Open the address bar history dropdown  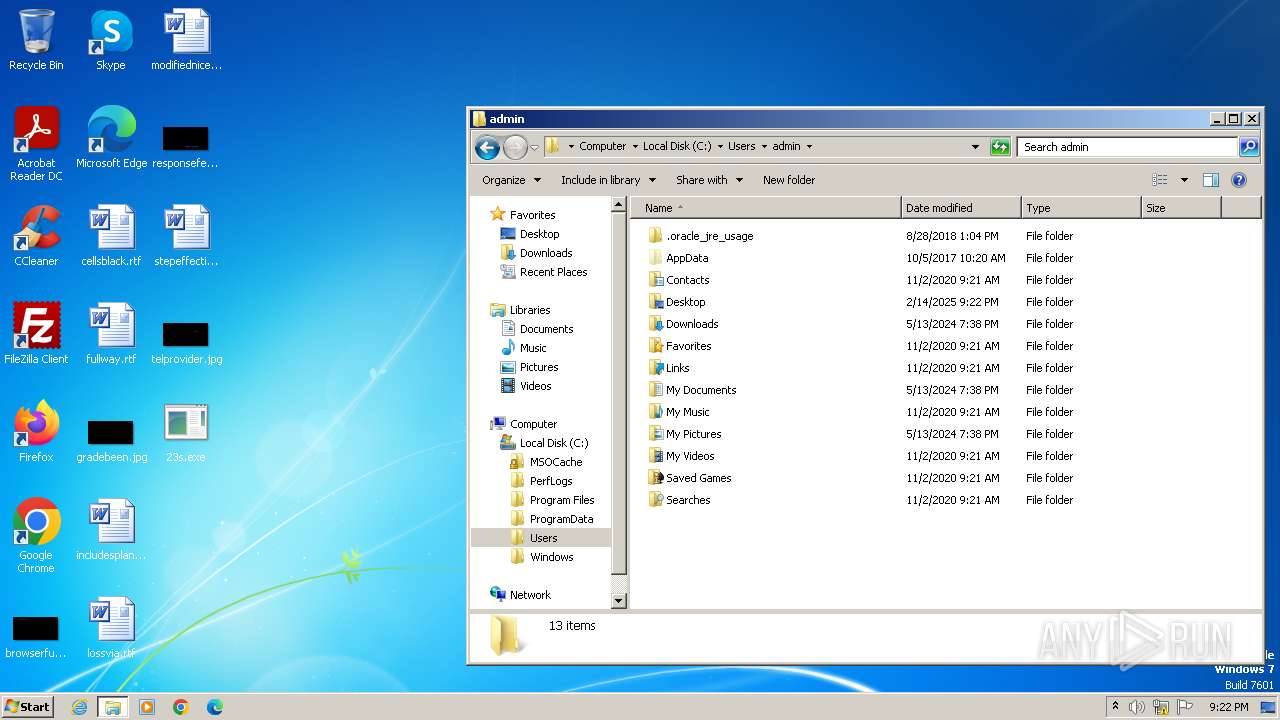pos(975,147)
